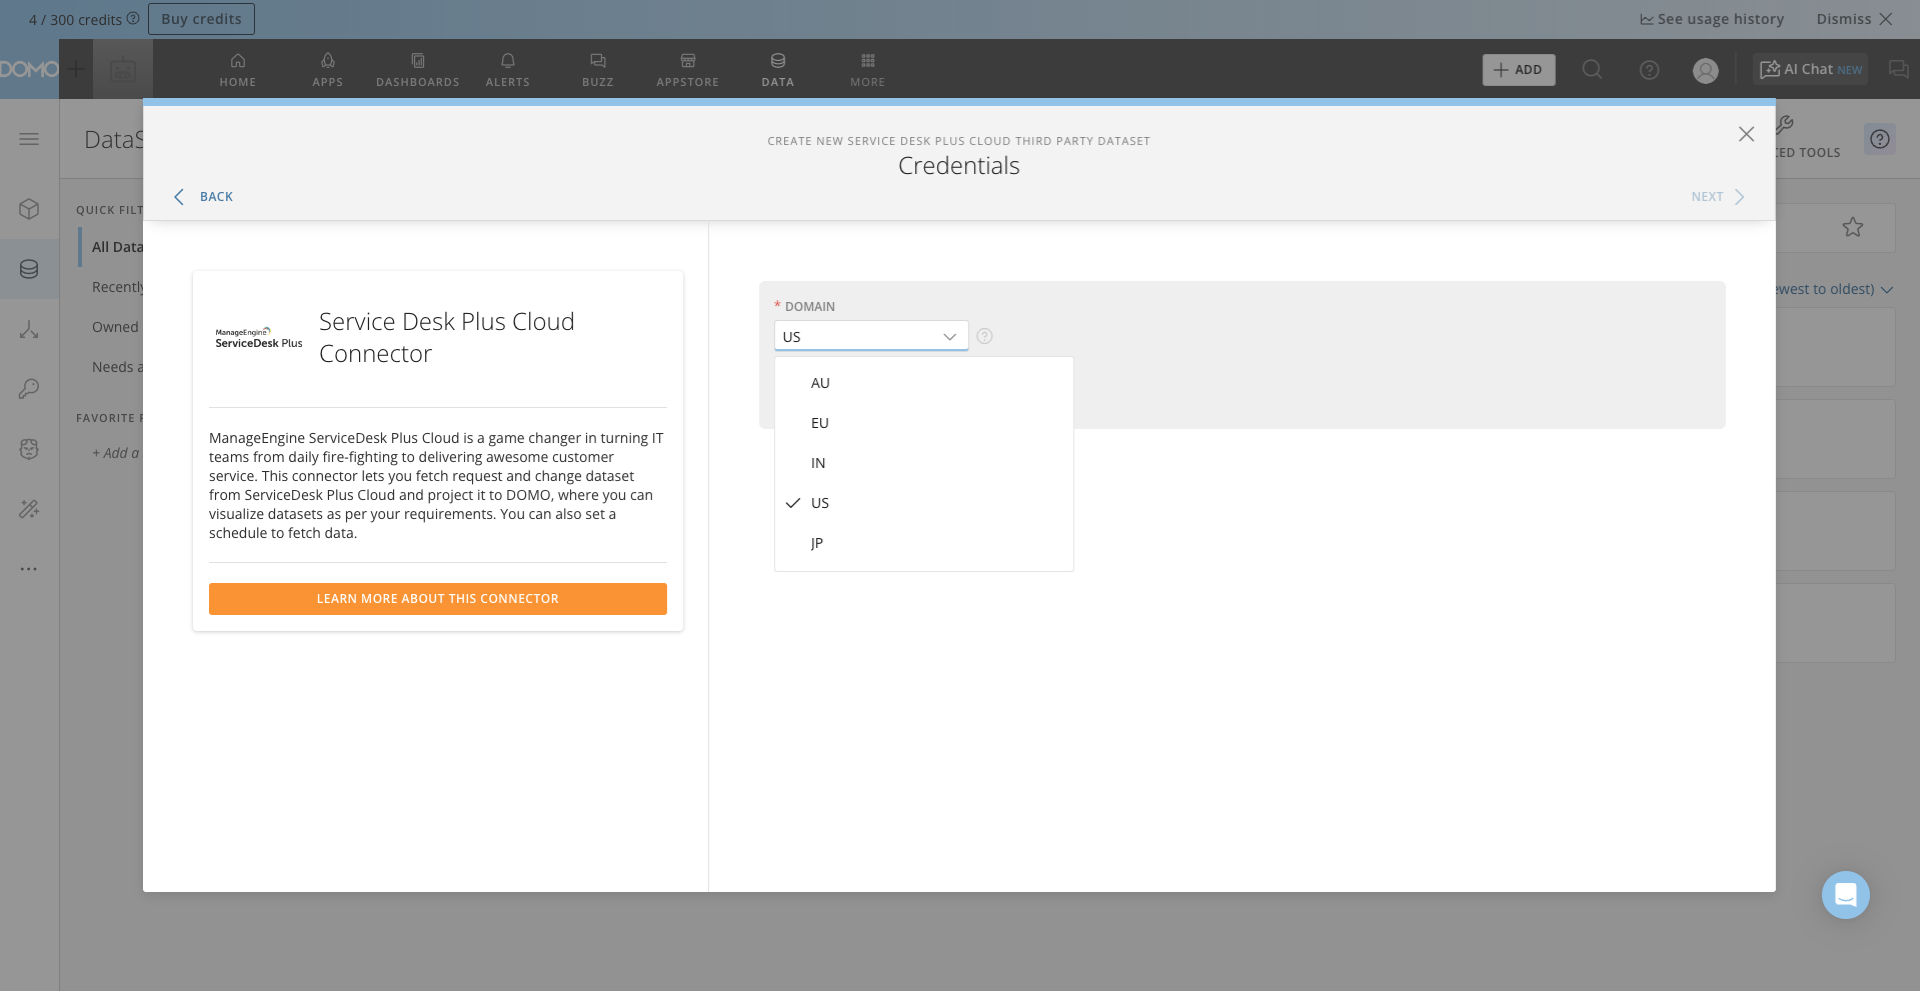This screenshot has height=991, width=1920.
Task: Click the ServiceDesk Plus logo
Action: point(259,338)
